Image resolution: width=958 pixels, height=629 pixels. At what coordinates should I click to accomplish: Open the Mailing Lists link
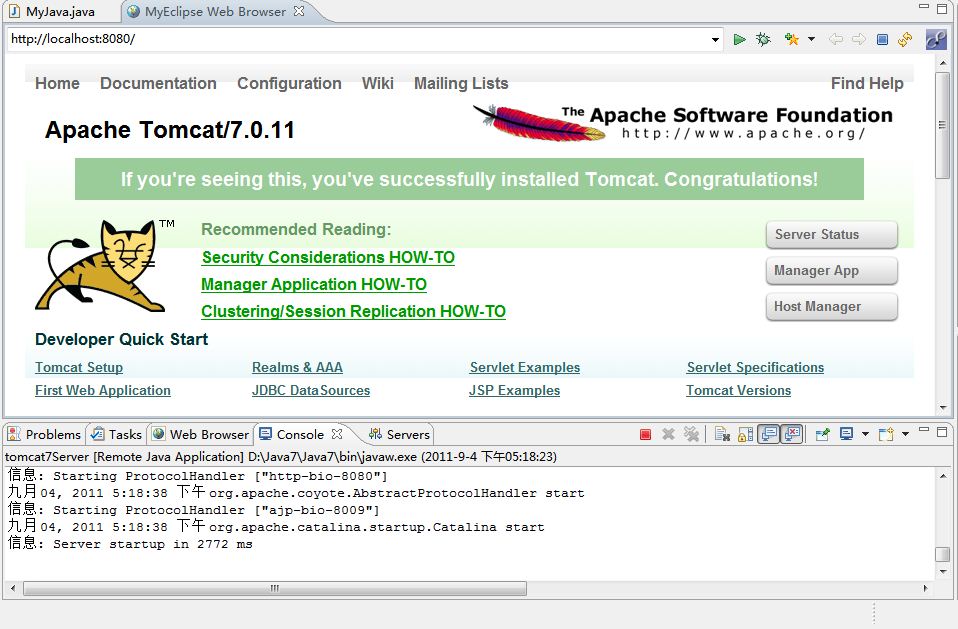point(461,84)
